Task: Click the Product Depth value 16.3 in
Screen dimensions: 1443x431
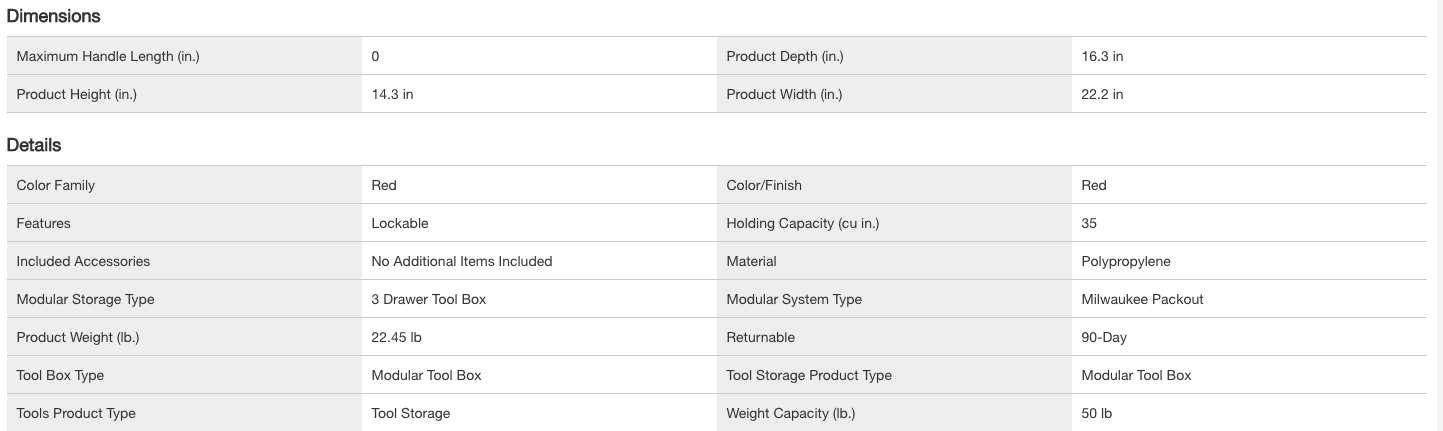Action: coord(1102,56)
